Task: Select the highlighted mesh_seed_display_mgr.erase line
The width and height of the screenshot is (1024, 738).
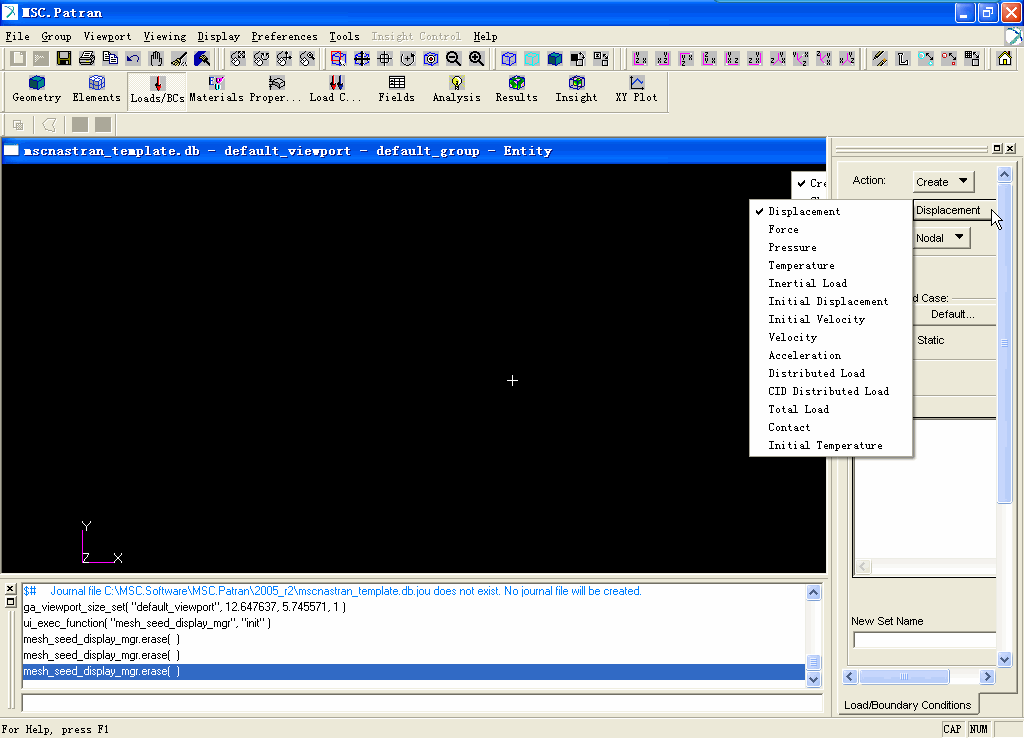Action: pos(413,671)
